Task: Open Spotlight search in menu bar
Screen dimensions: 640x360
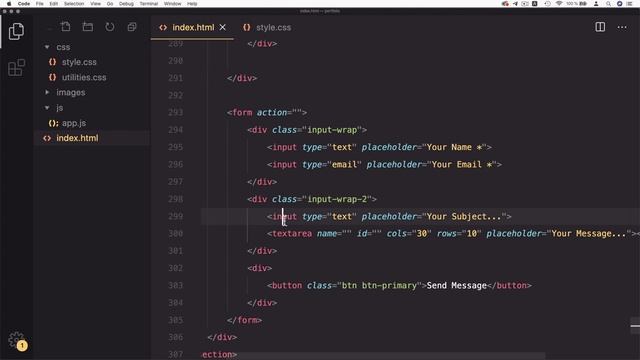Action: point(608,4)
